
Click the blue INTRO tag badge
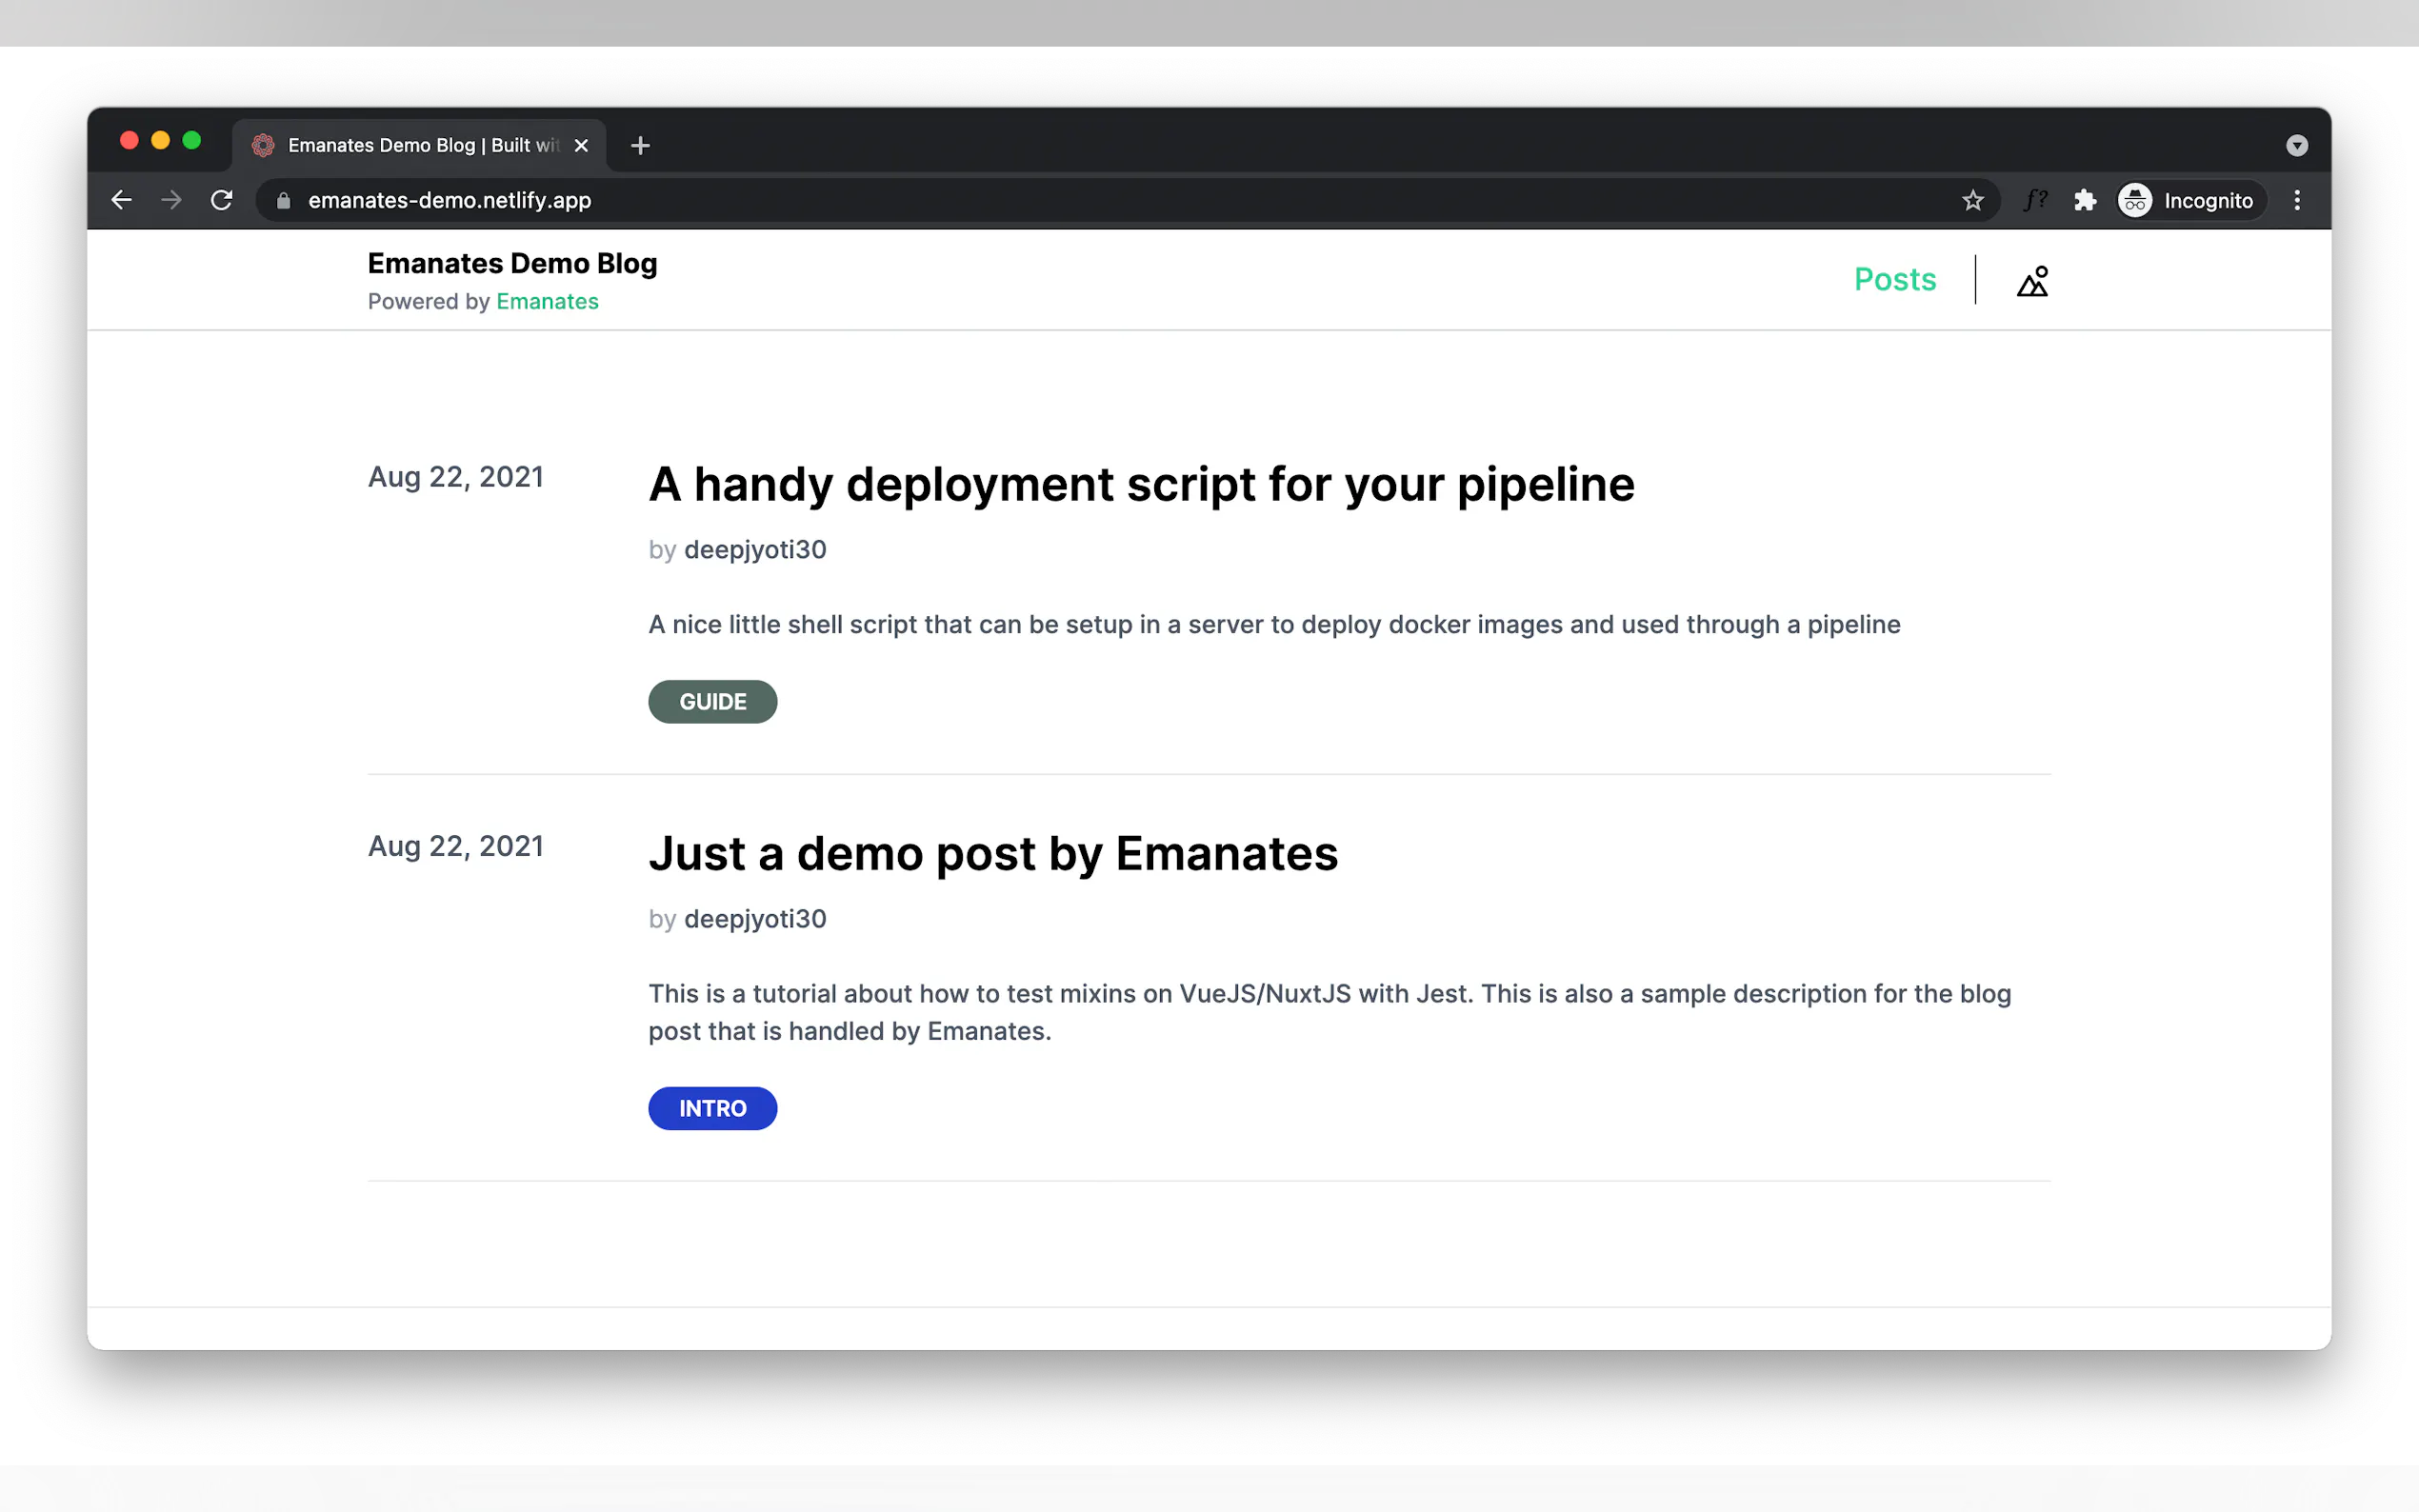tap(712, 1108)
